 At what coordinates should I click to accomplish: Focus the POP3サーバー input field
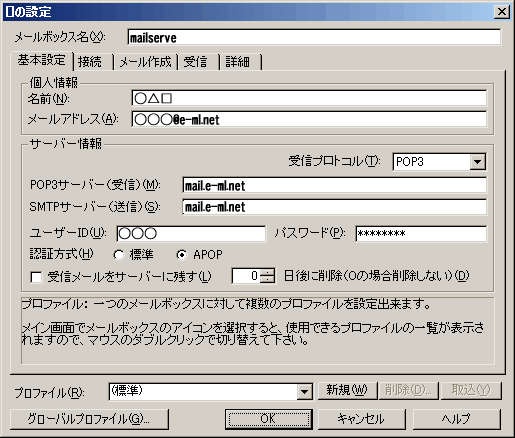[334, 185]
